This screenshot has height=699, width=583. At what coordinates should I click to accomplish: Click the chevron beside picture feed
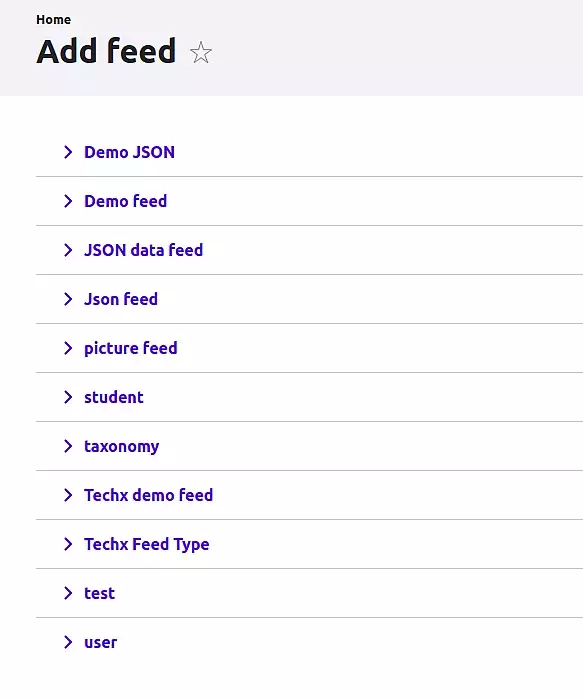68,348
